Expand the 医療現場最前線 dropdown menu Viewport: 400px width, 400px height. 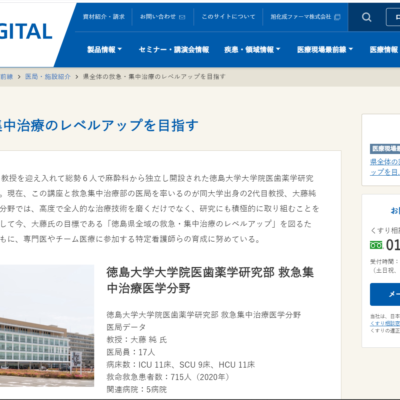point(325,50)
